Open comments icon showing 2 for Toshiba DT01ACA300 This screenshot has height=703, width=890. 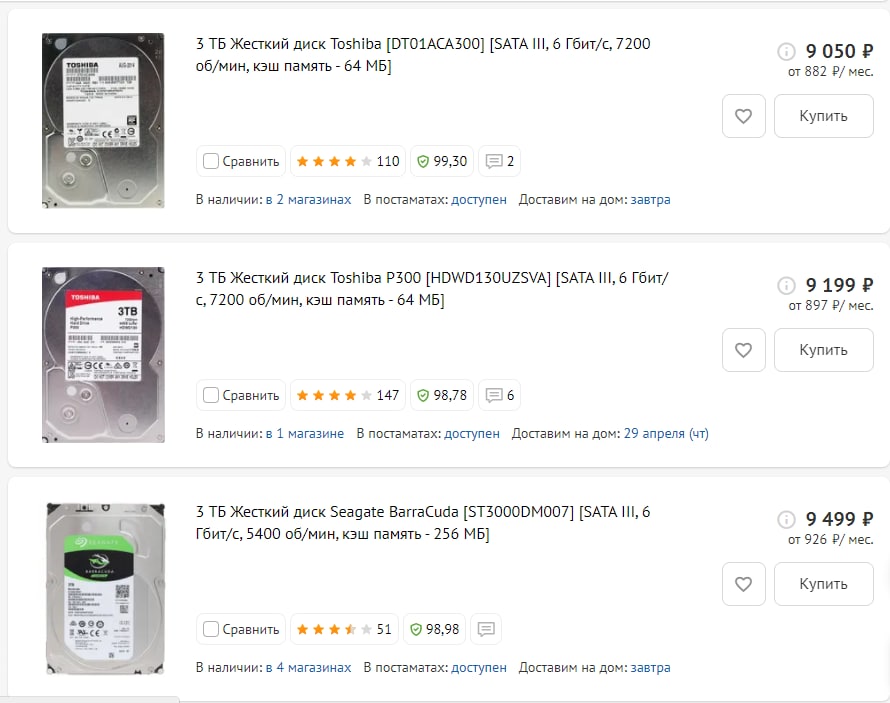click(x=499, y=161)
